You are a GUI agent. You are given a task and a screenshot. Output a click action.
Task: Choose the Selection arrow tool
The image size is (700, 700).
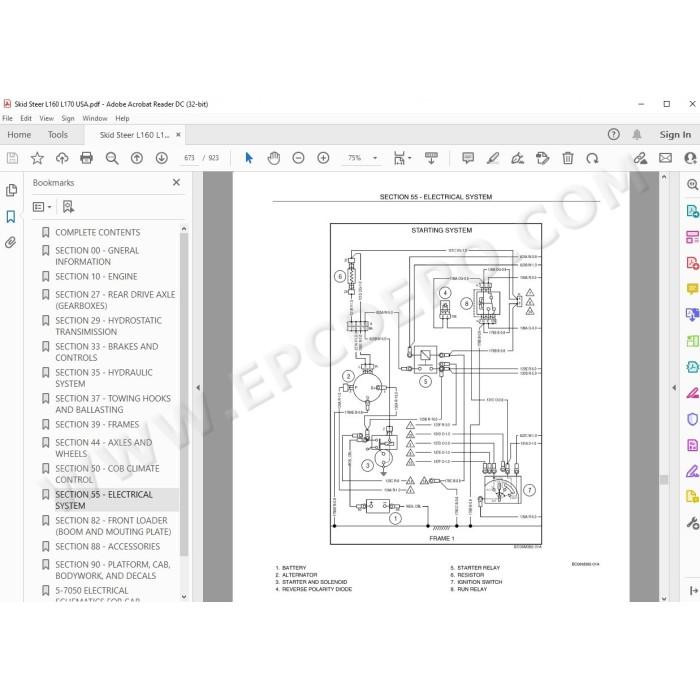coord(249,158)
